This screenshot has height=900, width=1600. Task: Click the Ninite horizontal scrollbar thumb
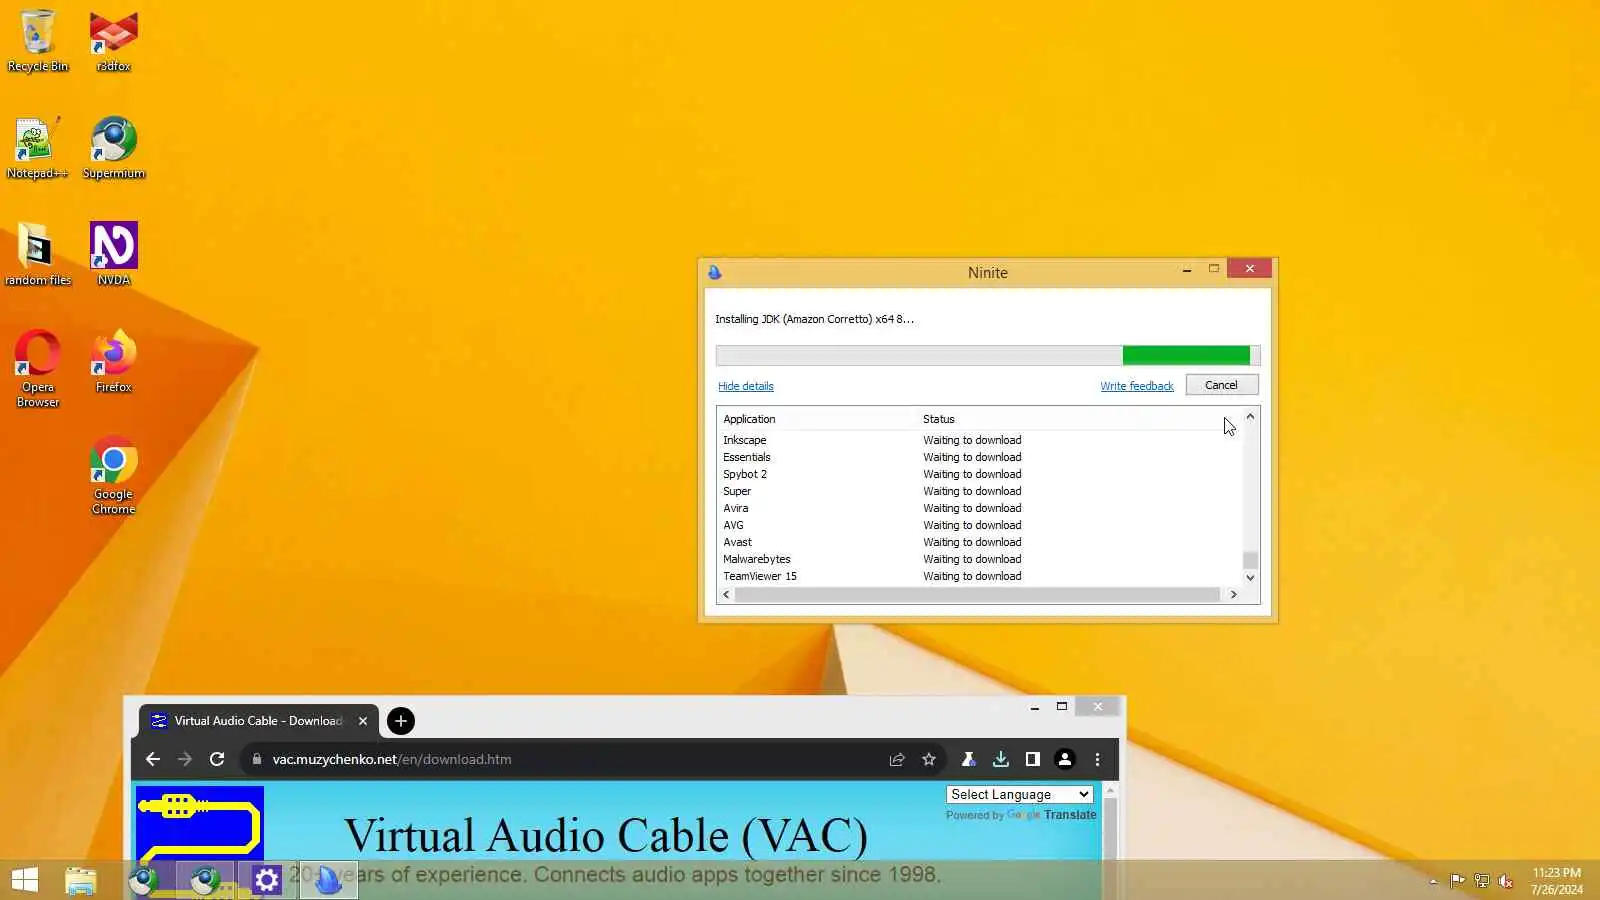point(977,594)
